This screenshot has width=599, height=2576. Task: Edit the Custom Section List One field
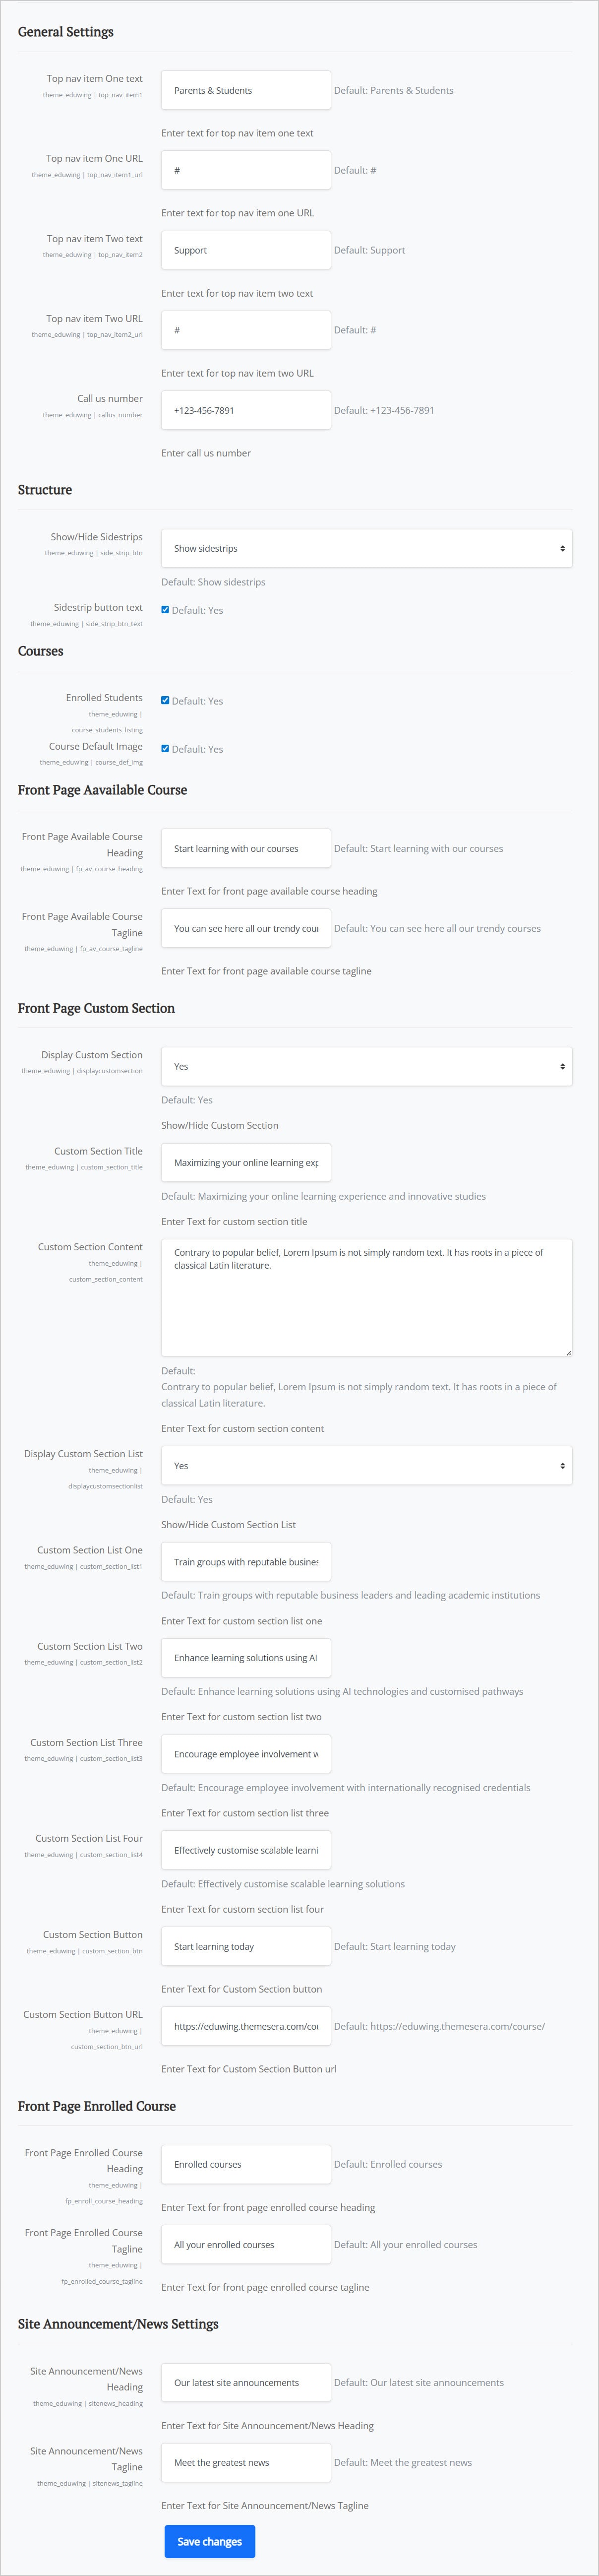pos(245,1560)
